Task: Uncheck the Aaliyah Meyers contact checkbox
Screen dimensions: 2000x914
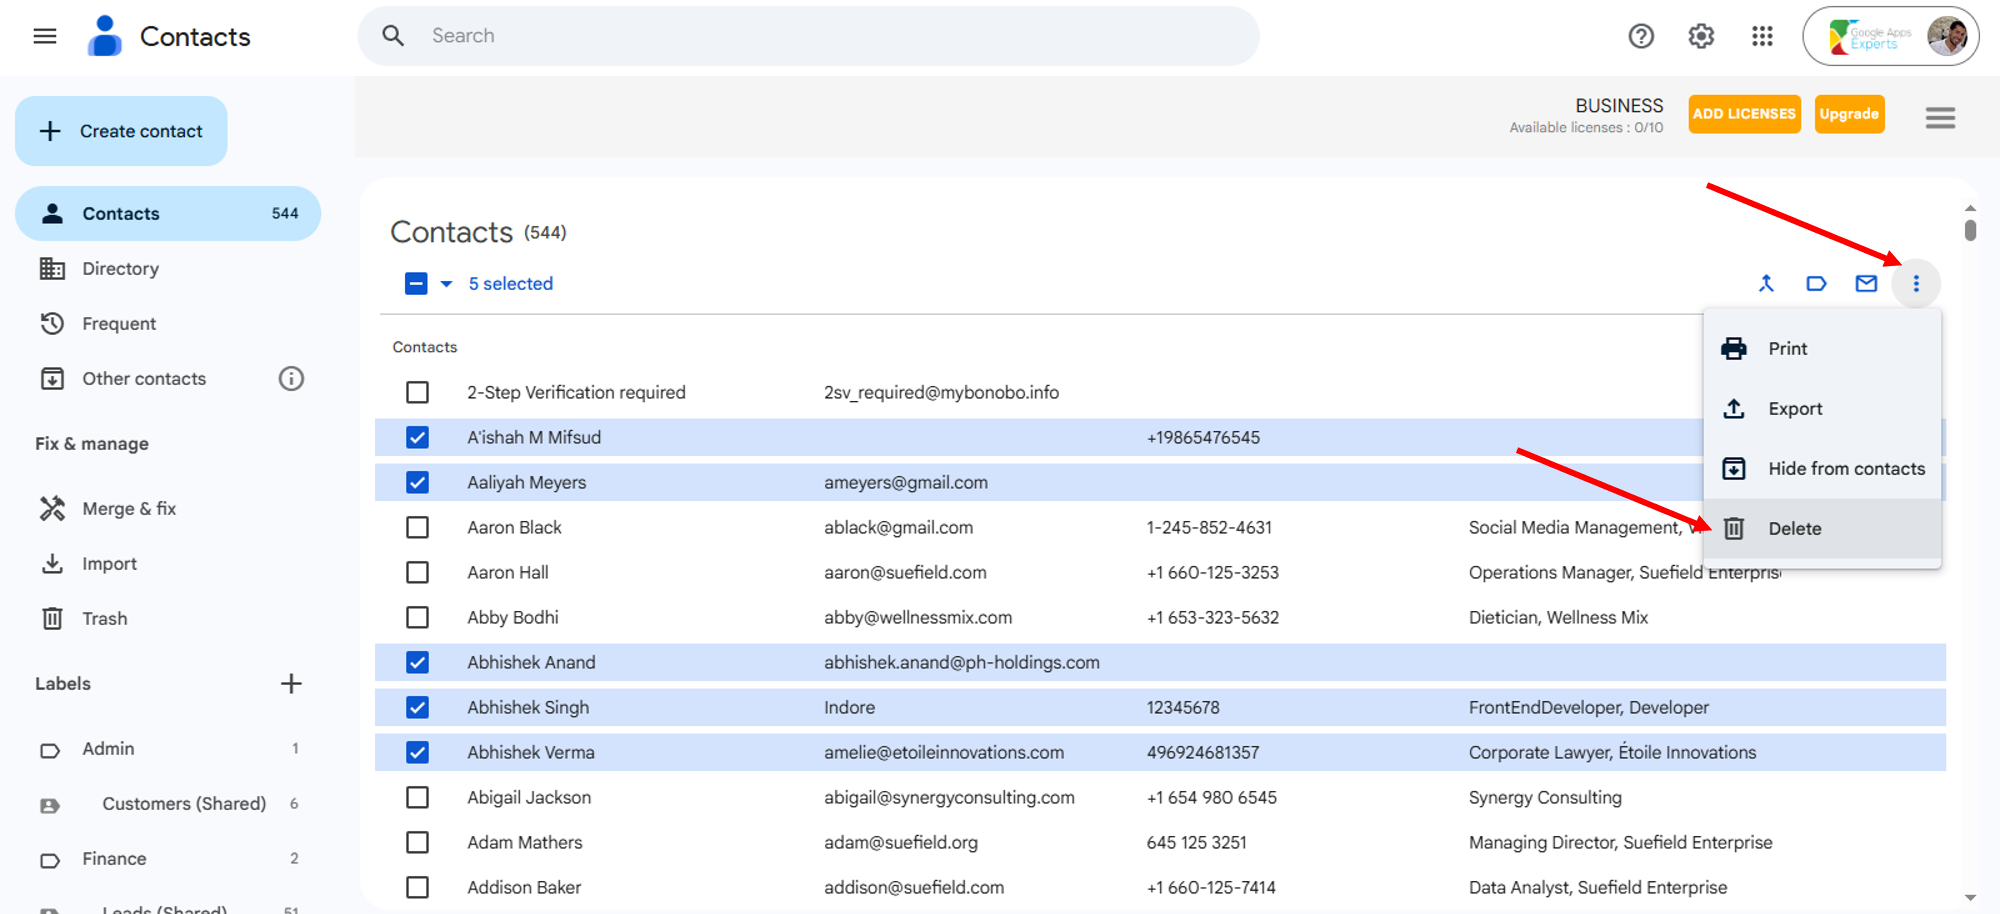Action: coord(418,483)
